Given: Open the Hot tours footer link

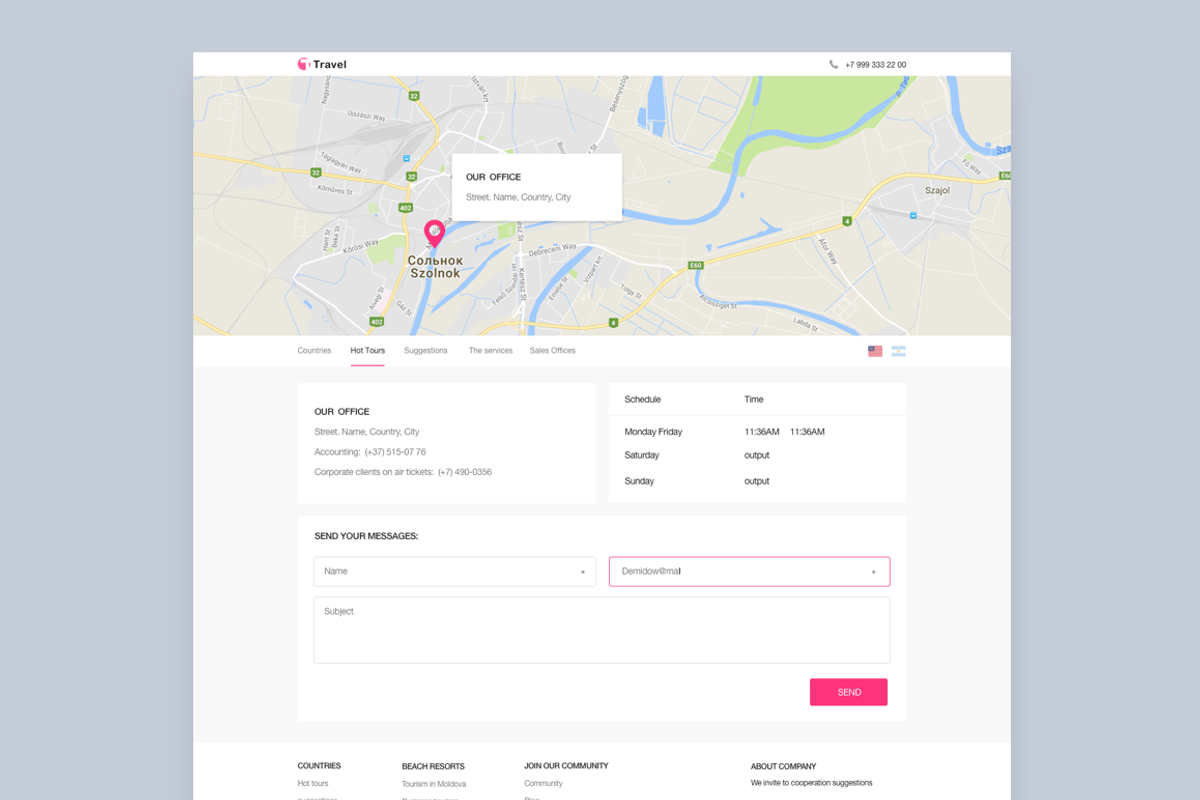Looking at the screenshot, I should click(313, 784).
